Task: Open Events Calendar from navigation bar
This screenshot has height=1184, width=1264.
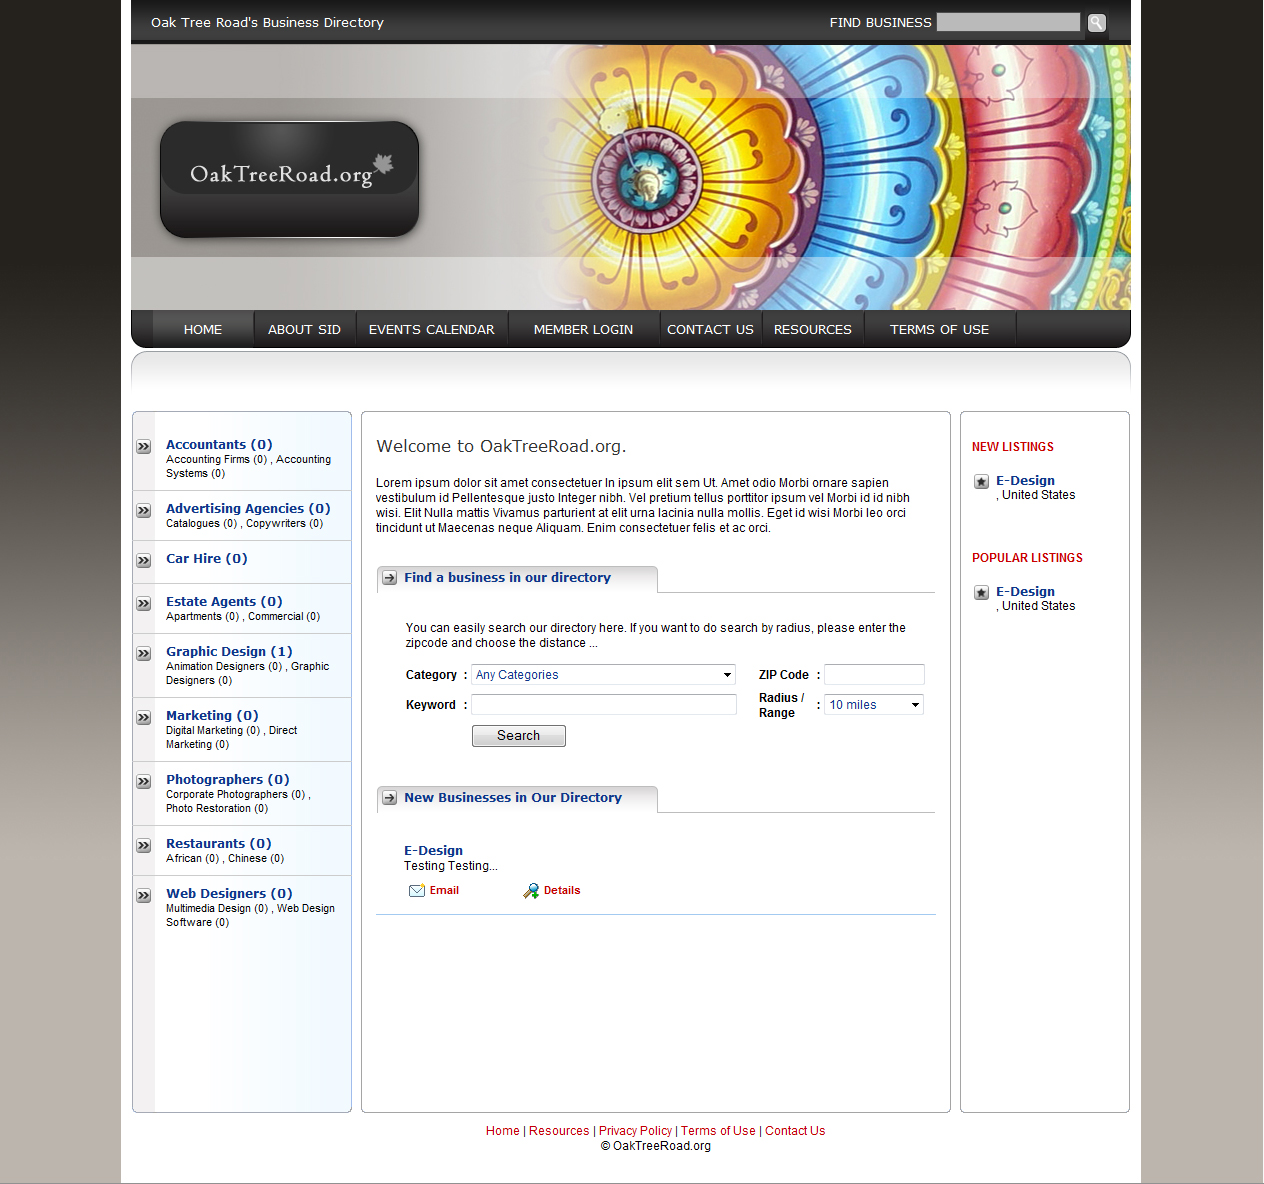Action: (431, 330)
